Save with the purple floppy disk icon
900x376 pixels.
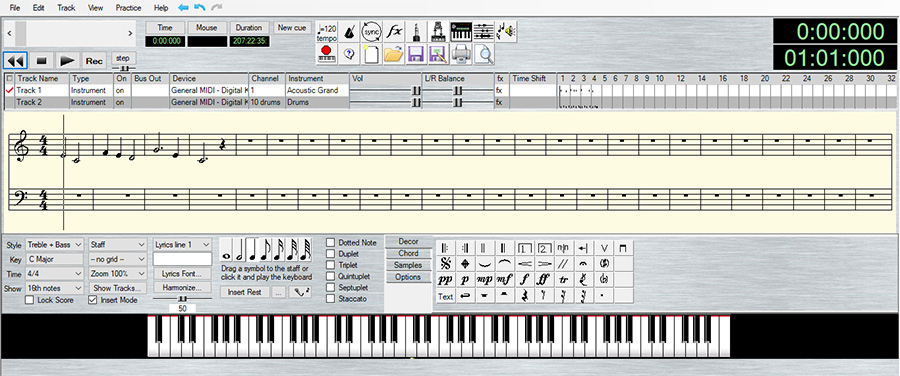416,55
